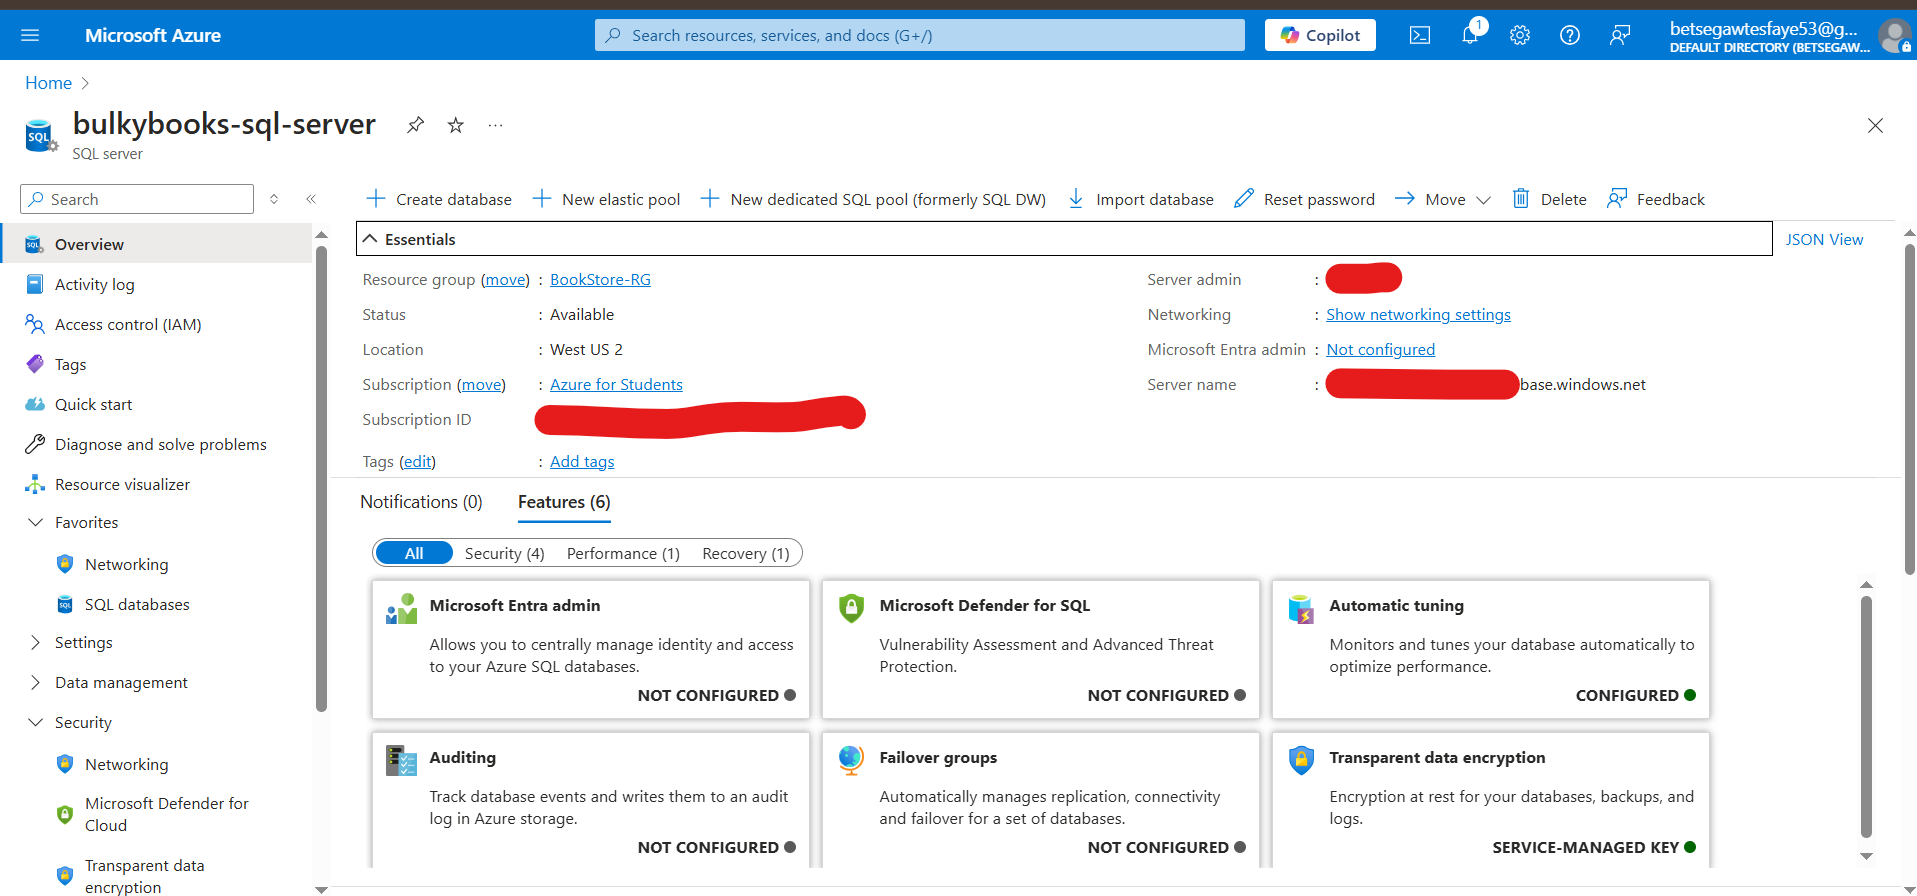Open Tags in sidebar
This screenshot has height=896, width=1917.
click(x=70, y=364)
